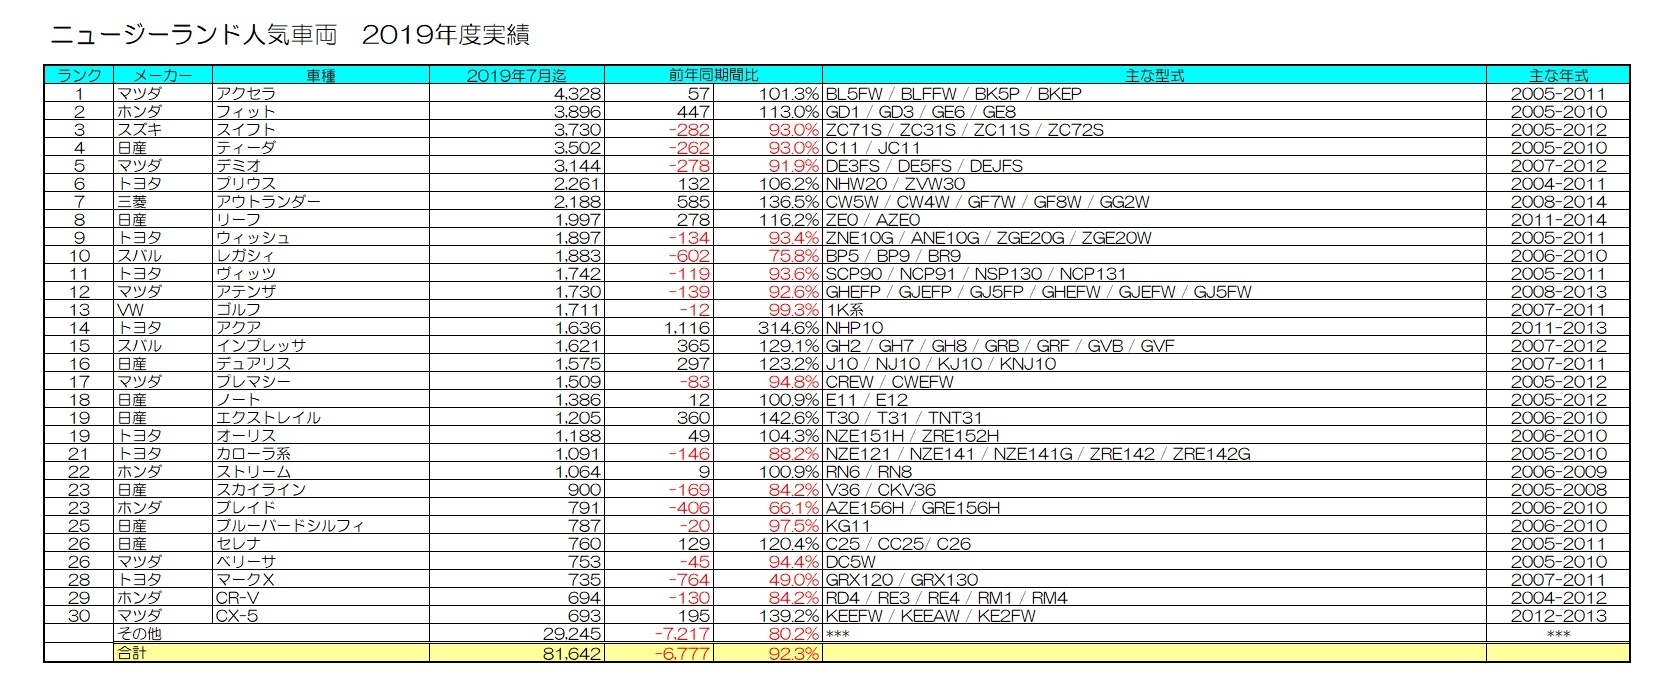The image size is (1664, 699).
Task: Select the アウトランダー model cell
Action: (x=321, y=201)
